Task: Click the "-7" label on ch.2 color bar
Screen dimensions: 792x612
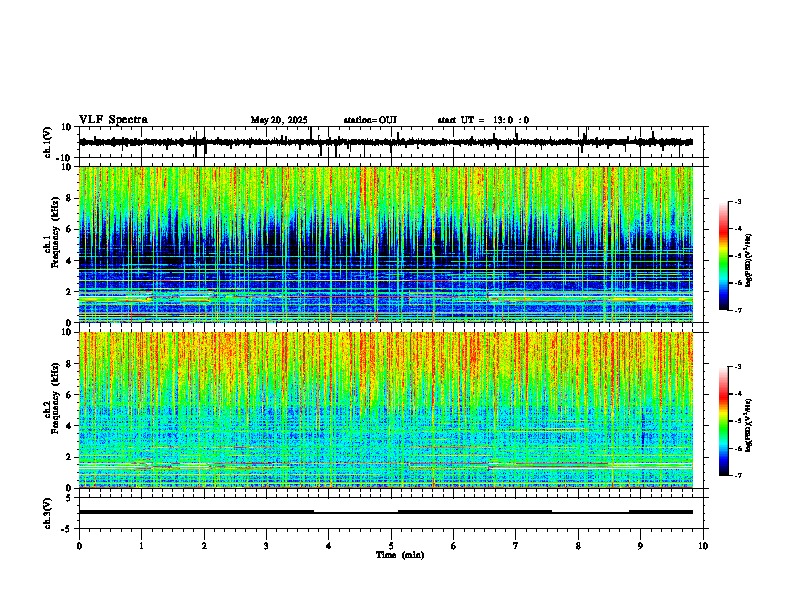Action: click(738, 475)
